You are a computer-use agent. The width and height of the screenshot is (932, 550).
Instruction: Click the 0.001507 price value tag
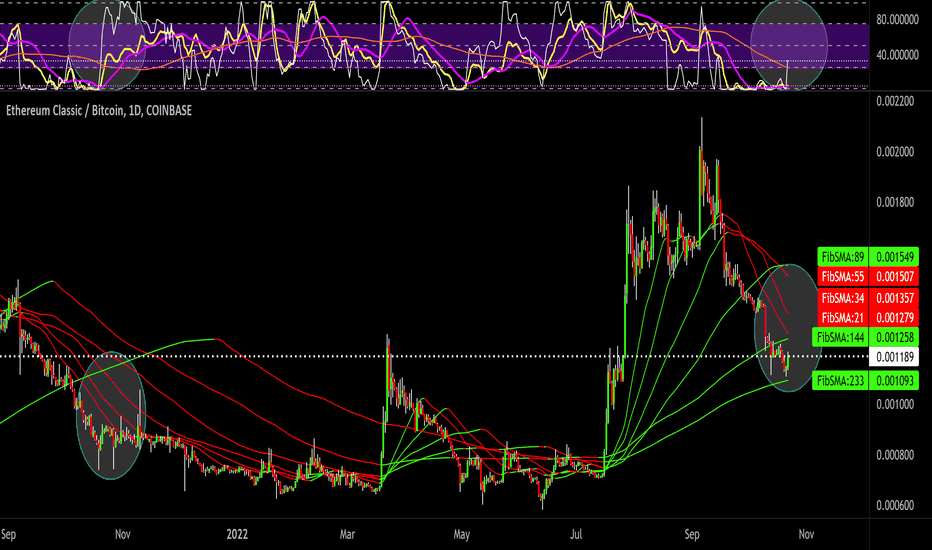[x=895, y=276]
